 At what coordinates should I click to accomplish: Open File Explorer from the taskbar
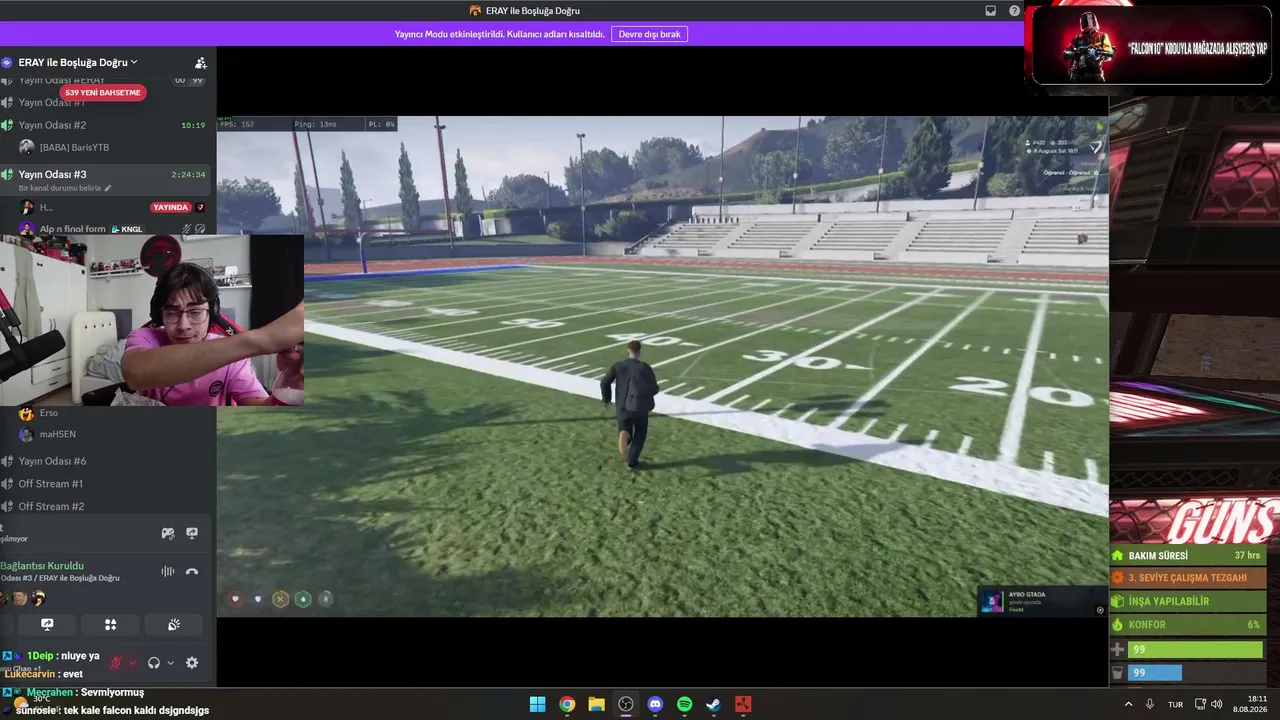[596, 704]
